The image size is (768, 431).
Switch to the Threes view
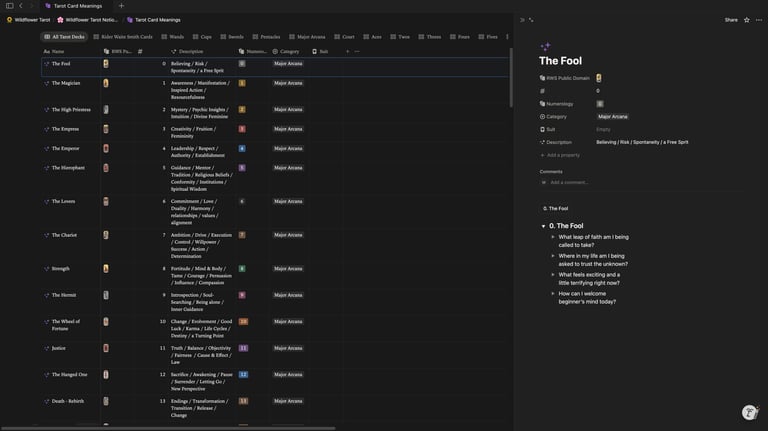430,37
